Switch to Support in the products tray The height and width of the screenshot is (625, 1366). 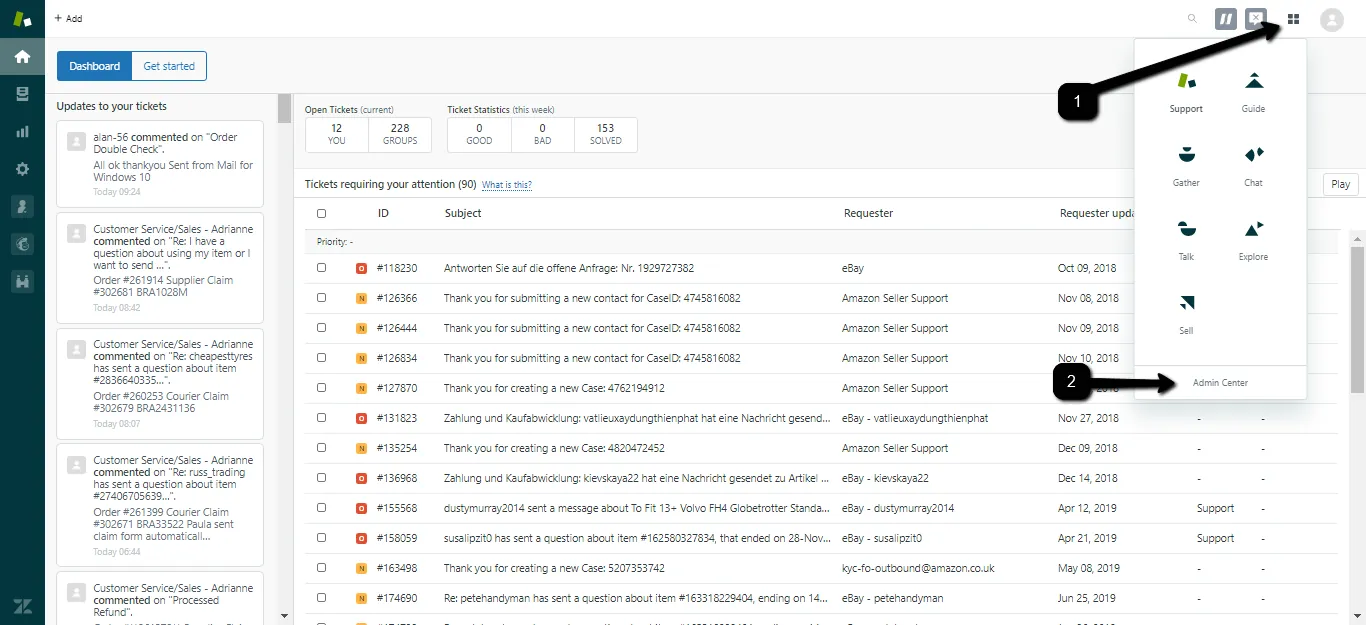[1186, 92]
